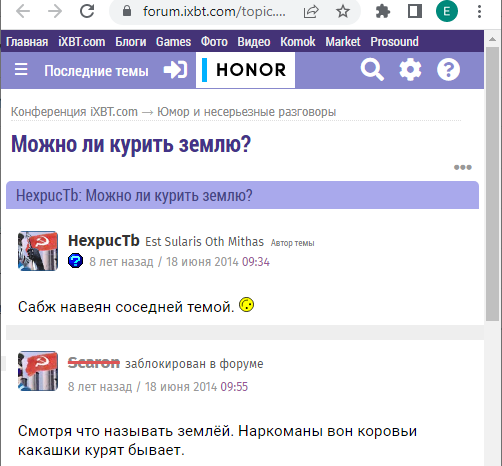Click the blue question icon under НехрисТb
Screen dimensions: 502x466
click(76, 261)
